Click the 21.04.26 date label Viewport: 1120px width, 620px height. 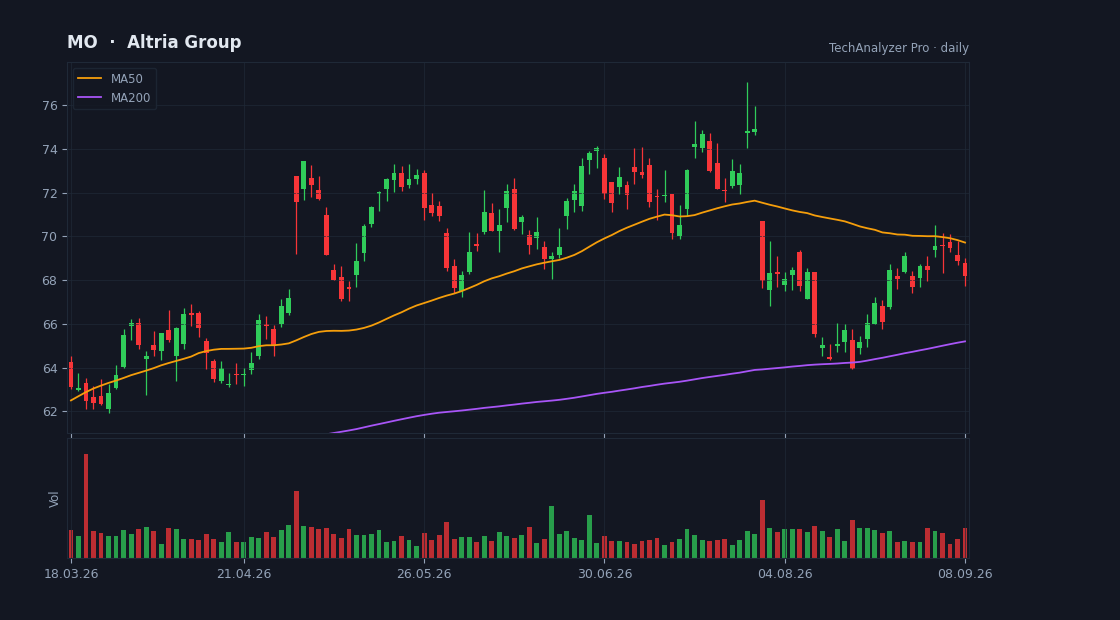click(x=244, y=574)
